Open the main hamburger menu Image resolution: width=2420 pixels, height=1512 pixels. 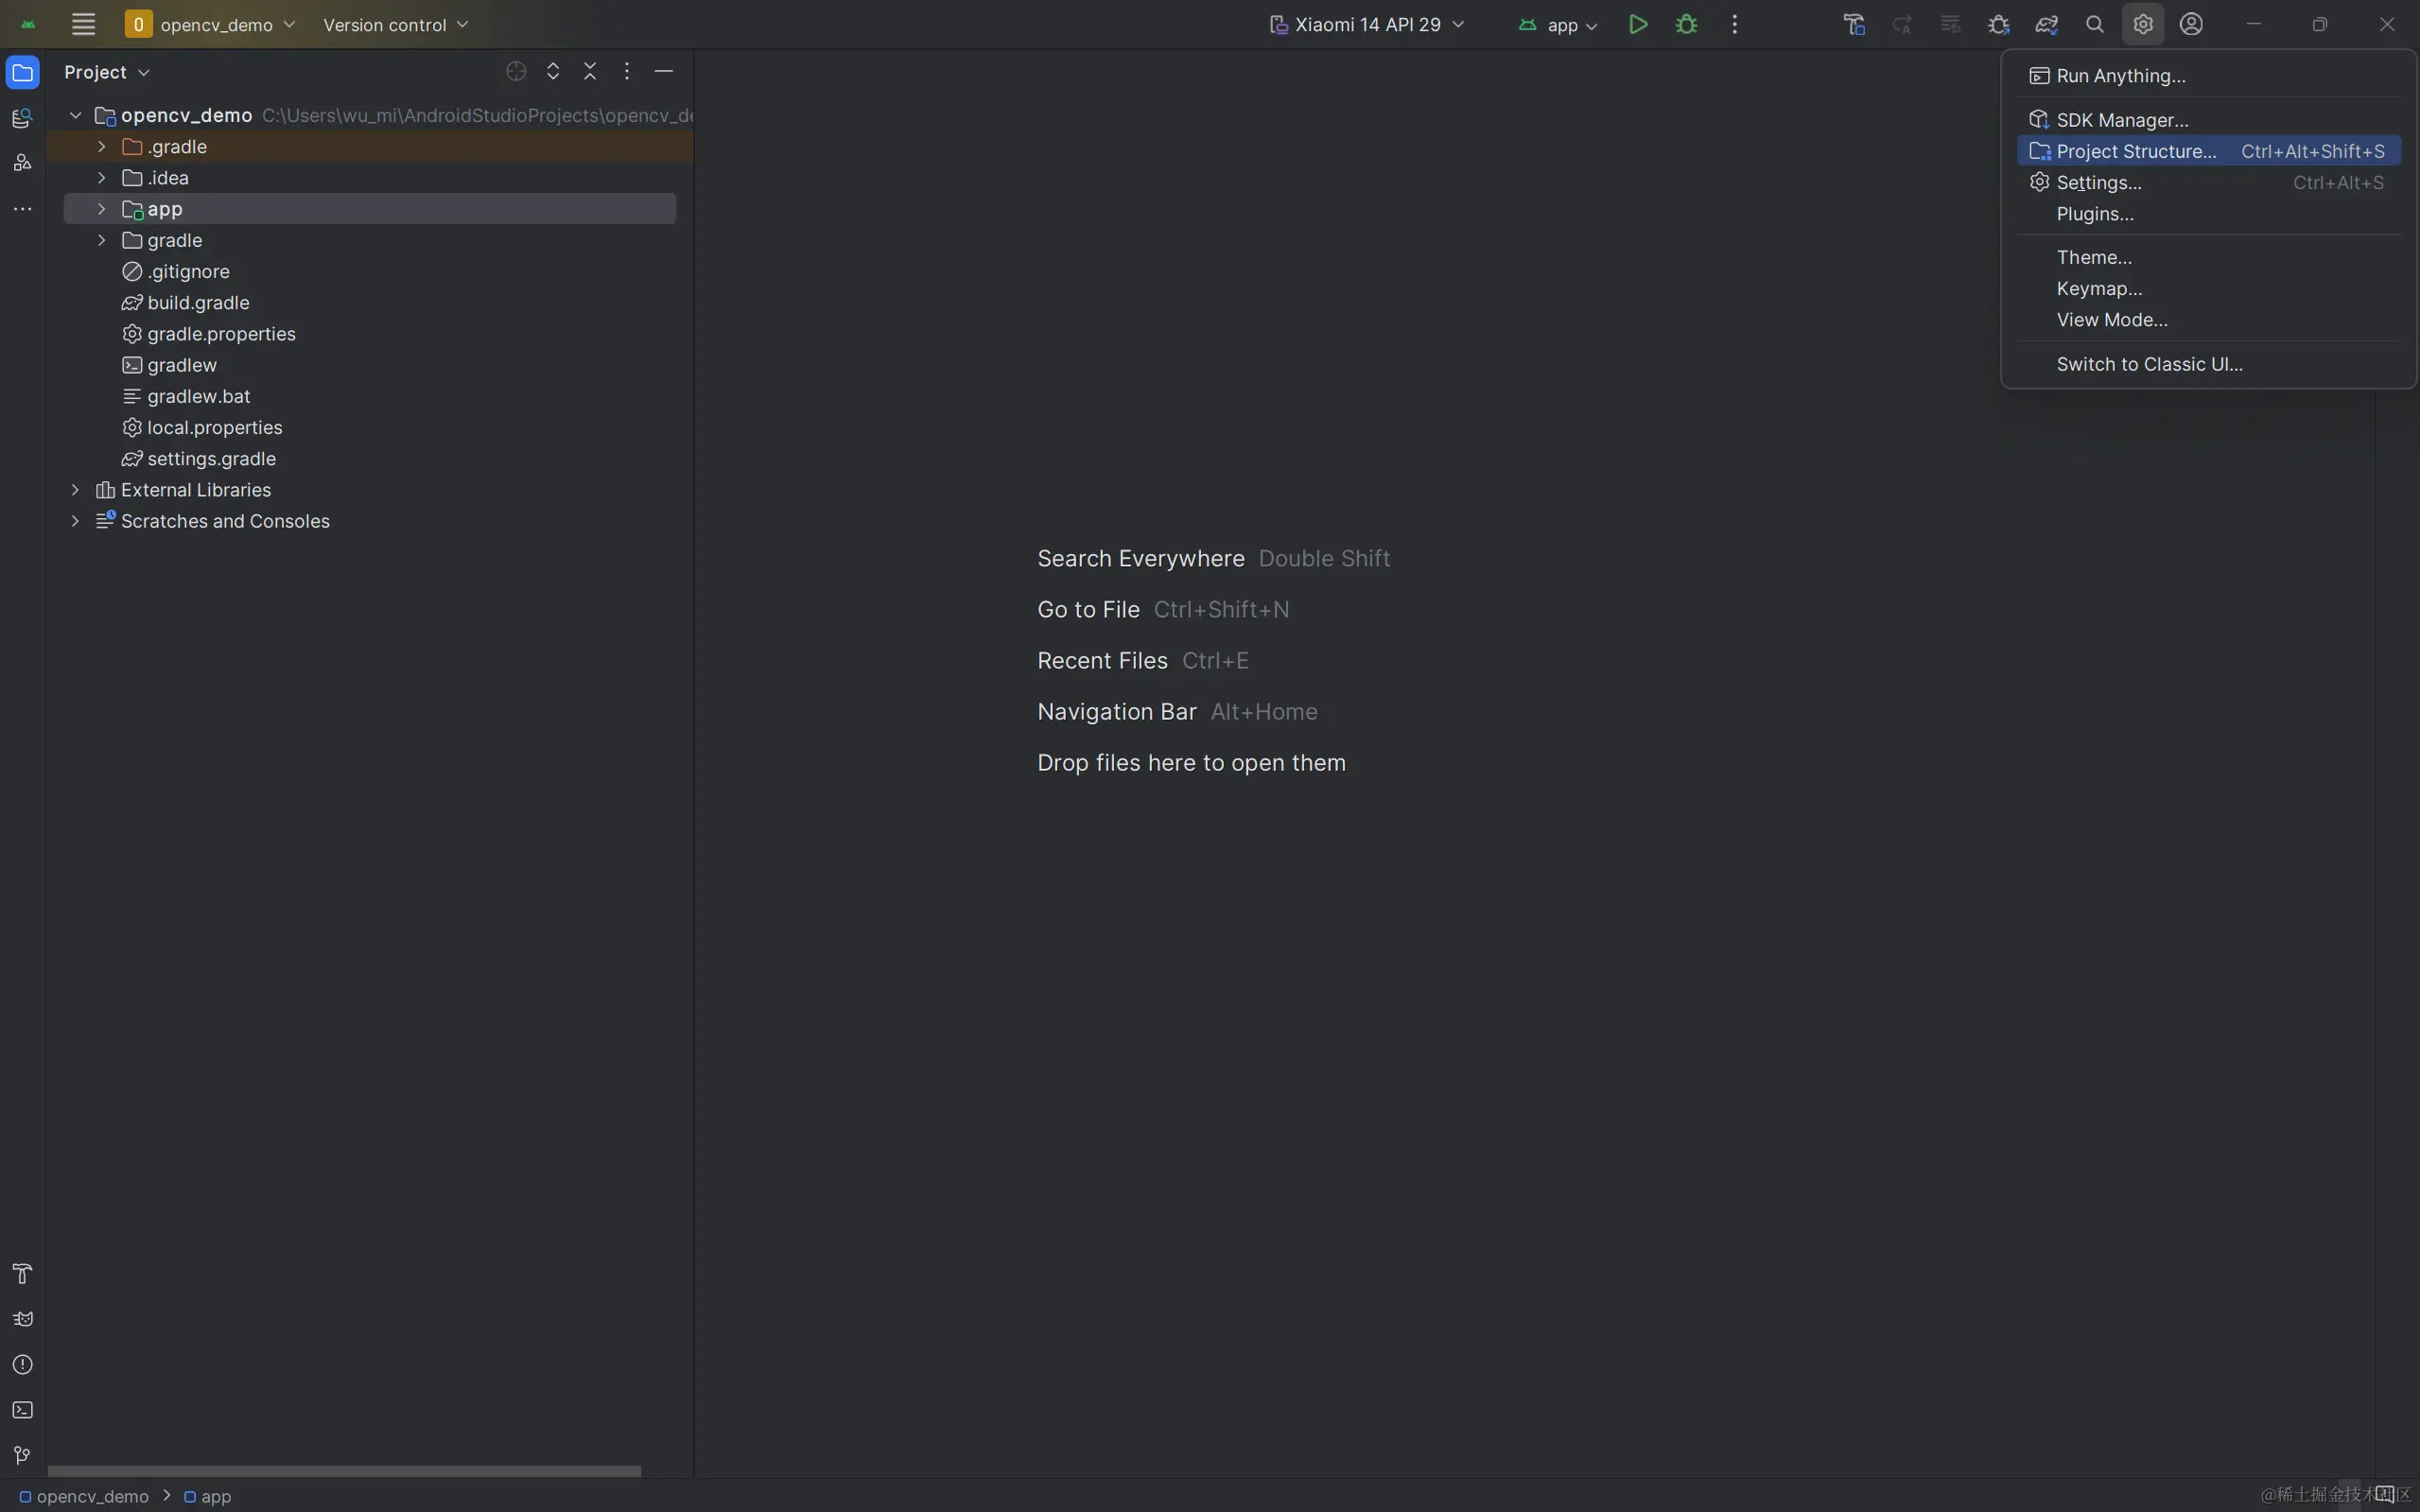(x=83, y=24)
